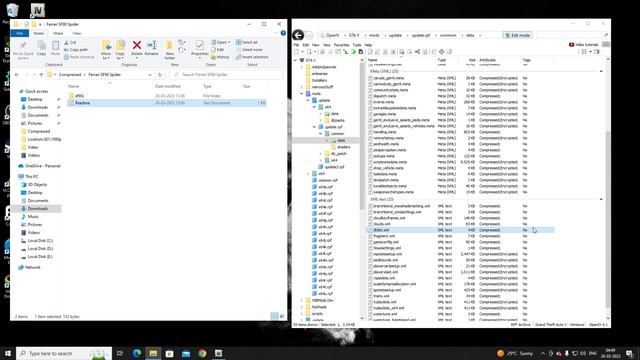This screenshot has height=360, width=640.
Task: Click the crosshair target icon in OpenIV toolbar
Action: click(x=441, y=52)
